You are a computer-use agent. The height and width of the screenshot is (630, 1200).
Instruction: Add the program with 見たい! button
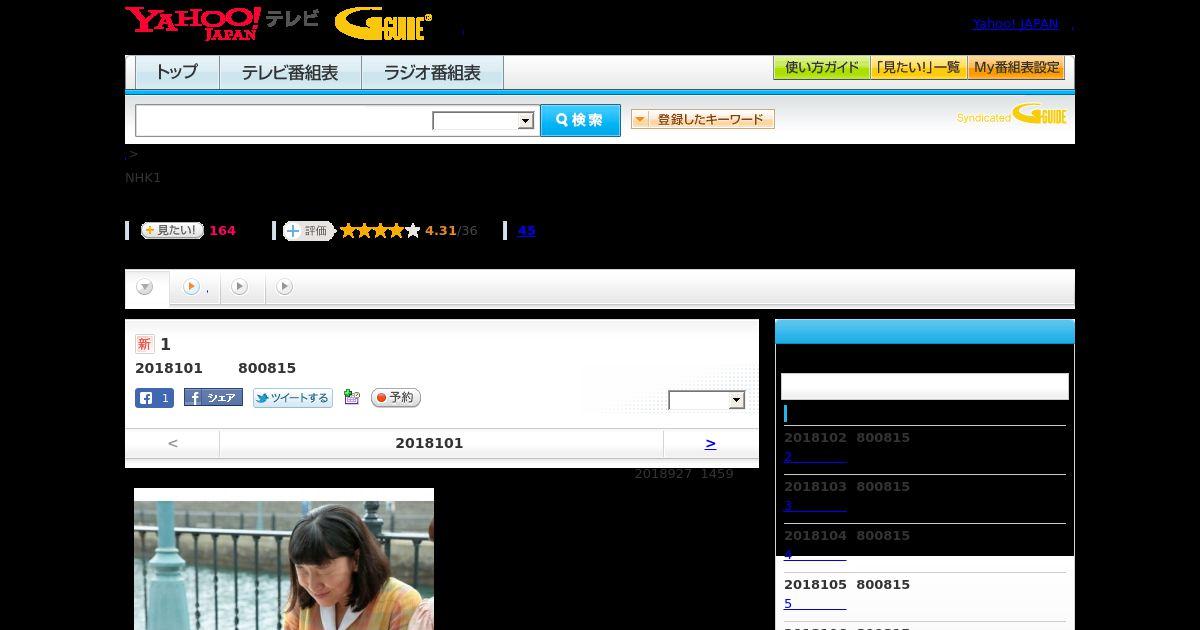tap(172, 230)
